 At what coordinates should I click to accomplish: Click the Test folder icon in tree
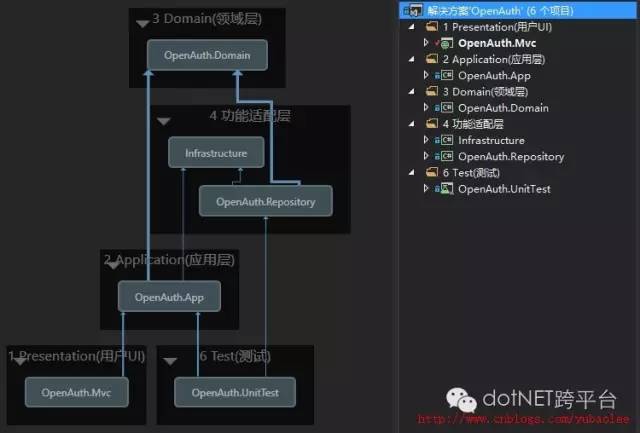tap(432, 172)
